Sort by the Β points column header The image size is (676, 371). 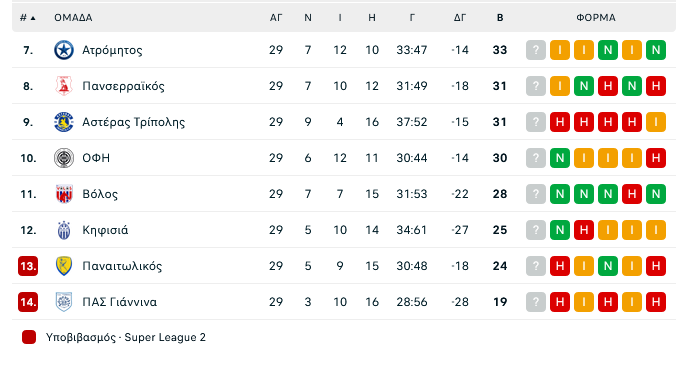500,18
